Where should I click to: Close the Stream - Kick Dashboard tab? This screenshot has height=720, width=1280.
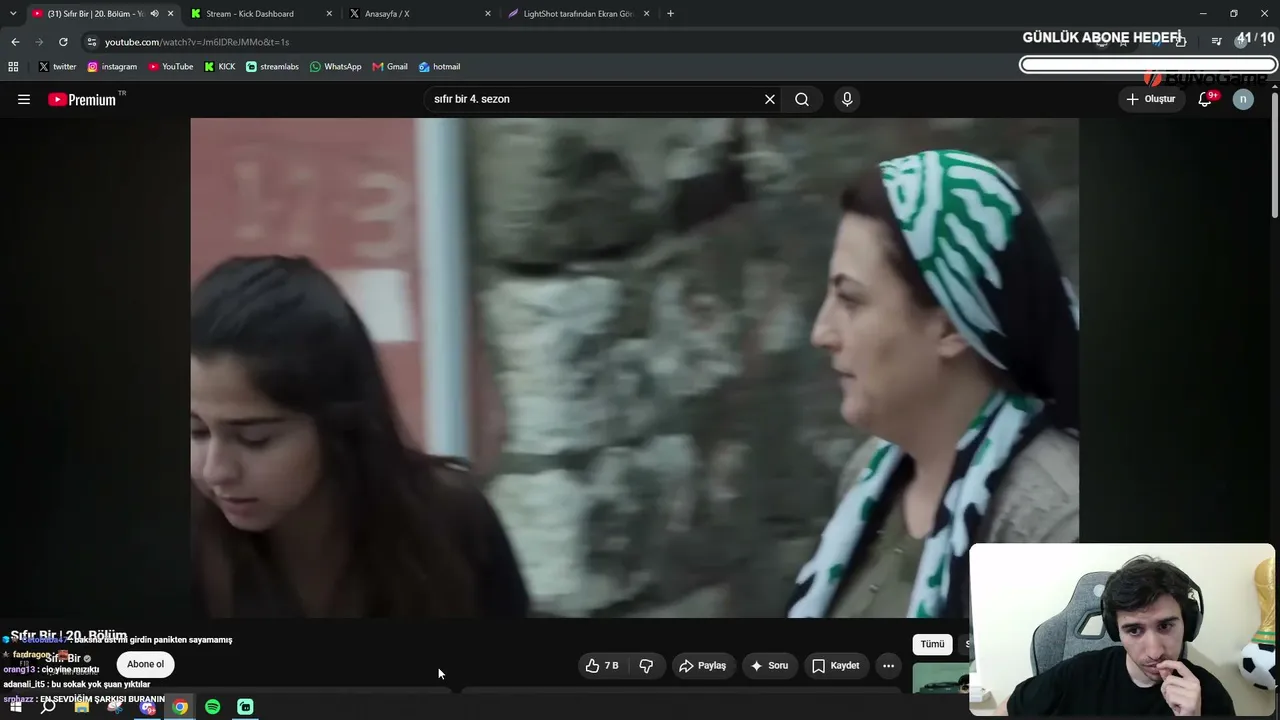329,14
